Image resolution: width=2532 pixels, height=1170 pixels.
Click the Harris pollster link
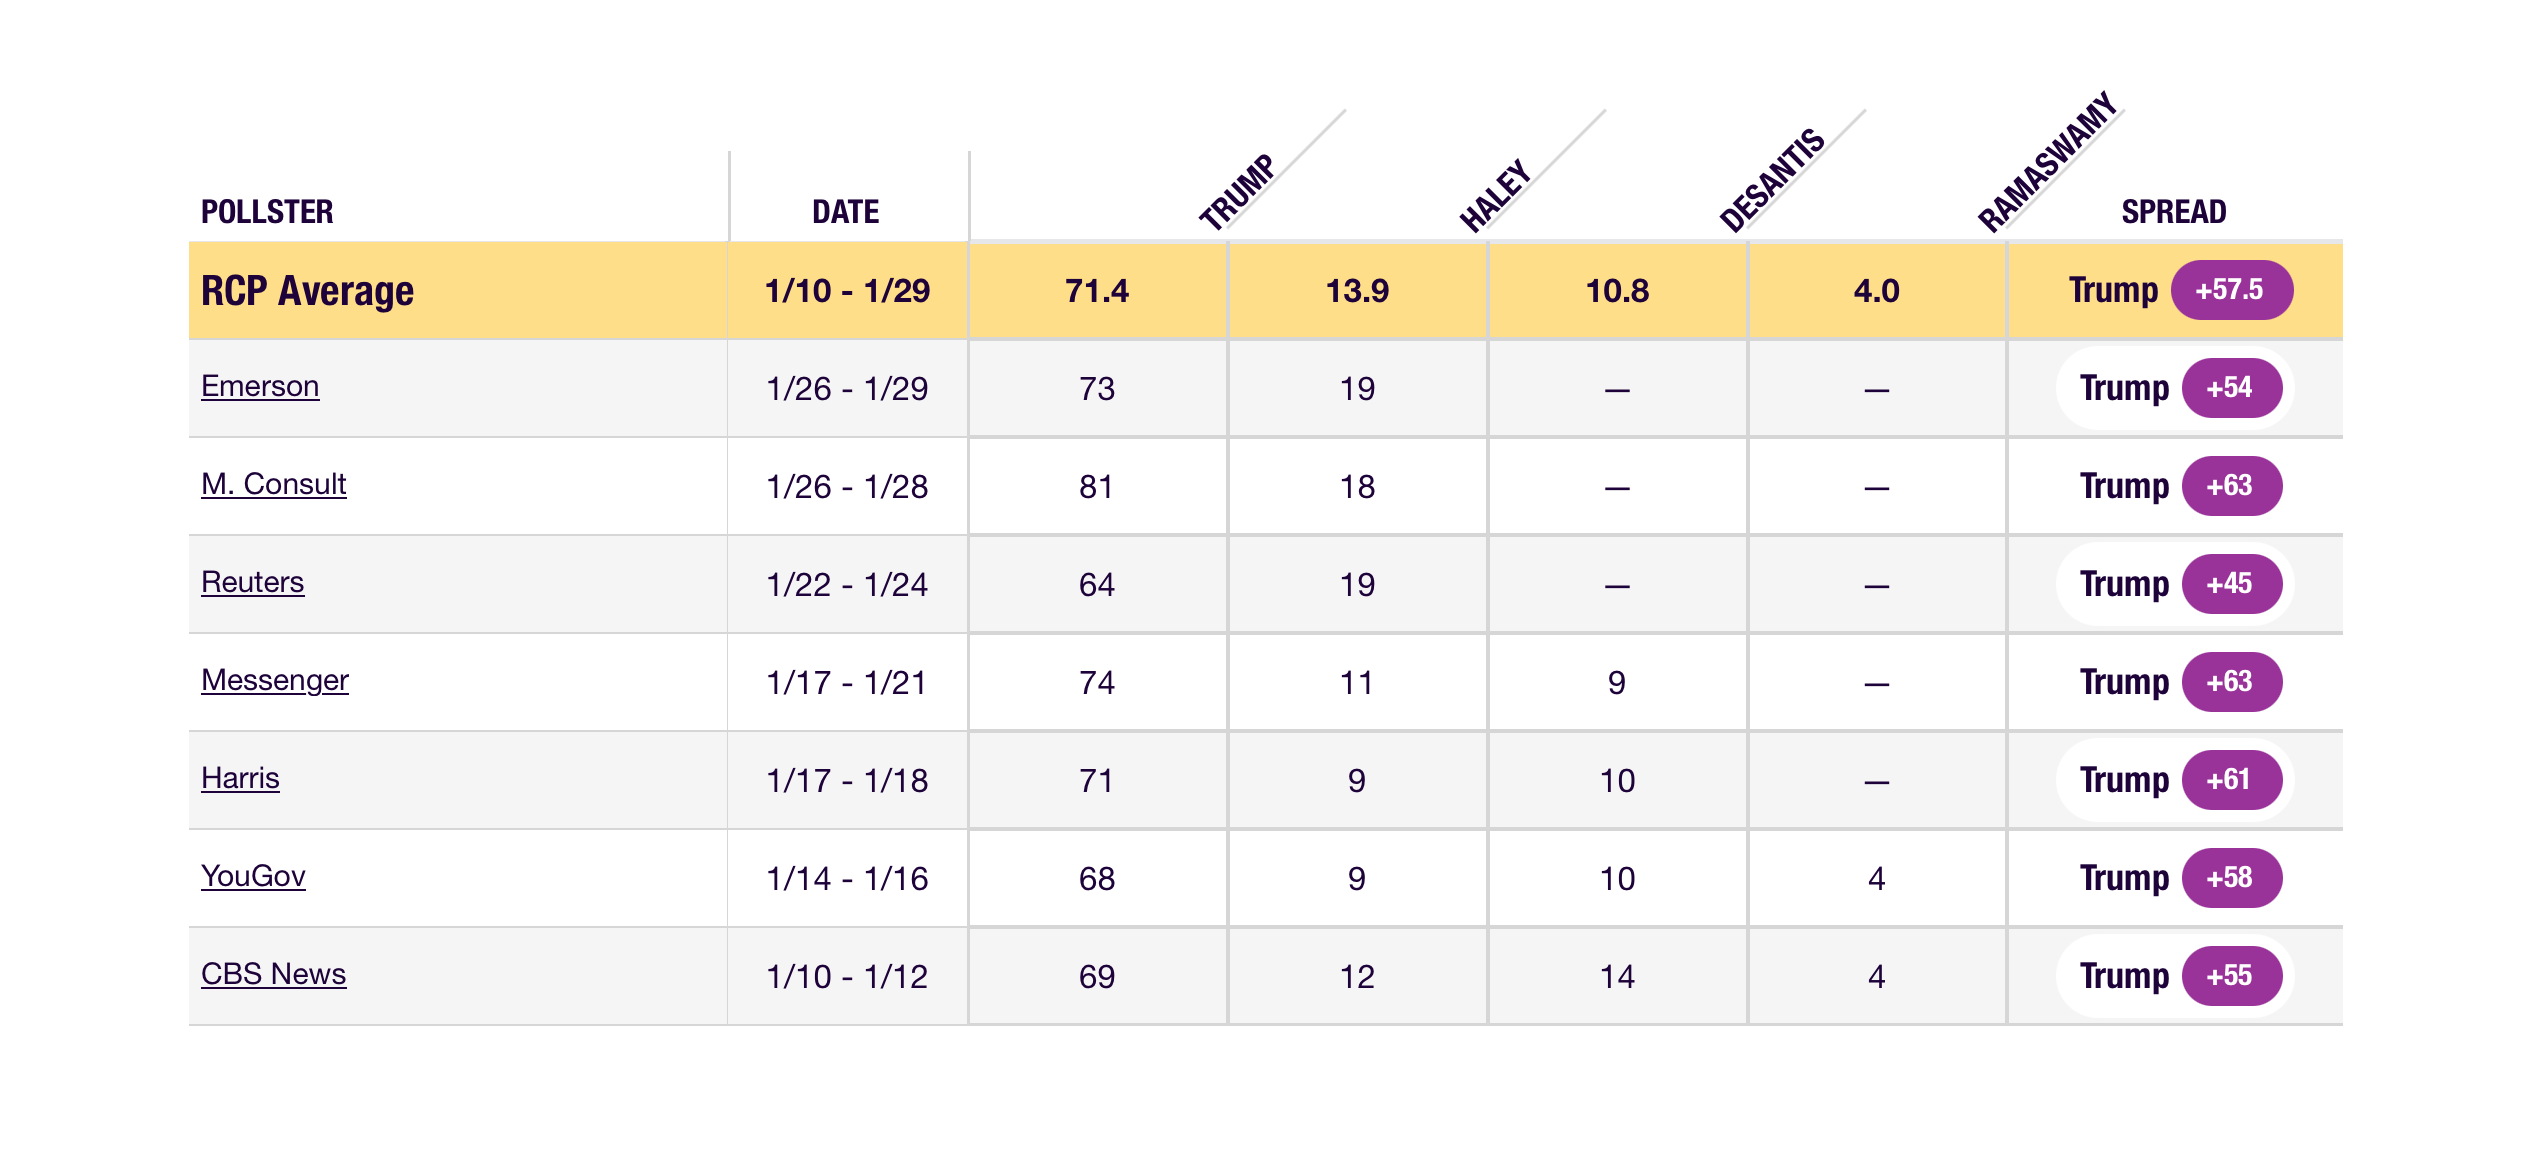pos(240,778)
